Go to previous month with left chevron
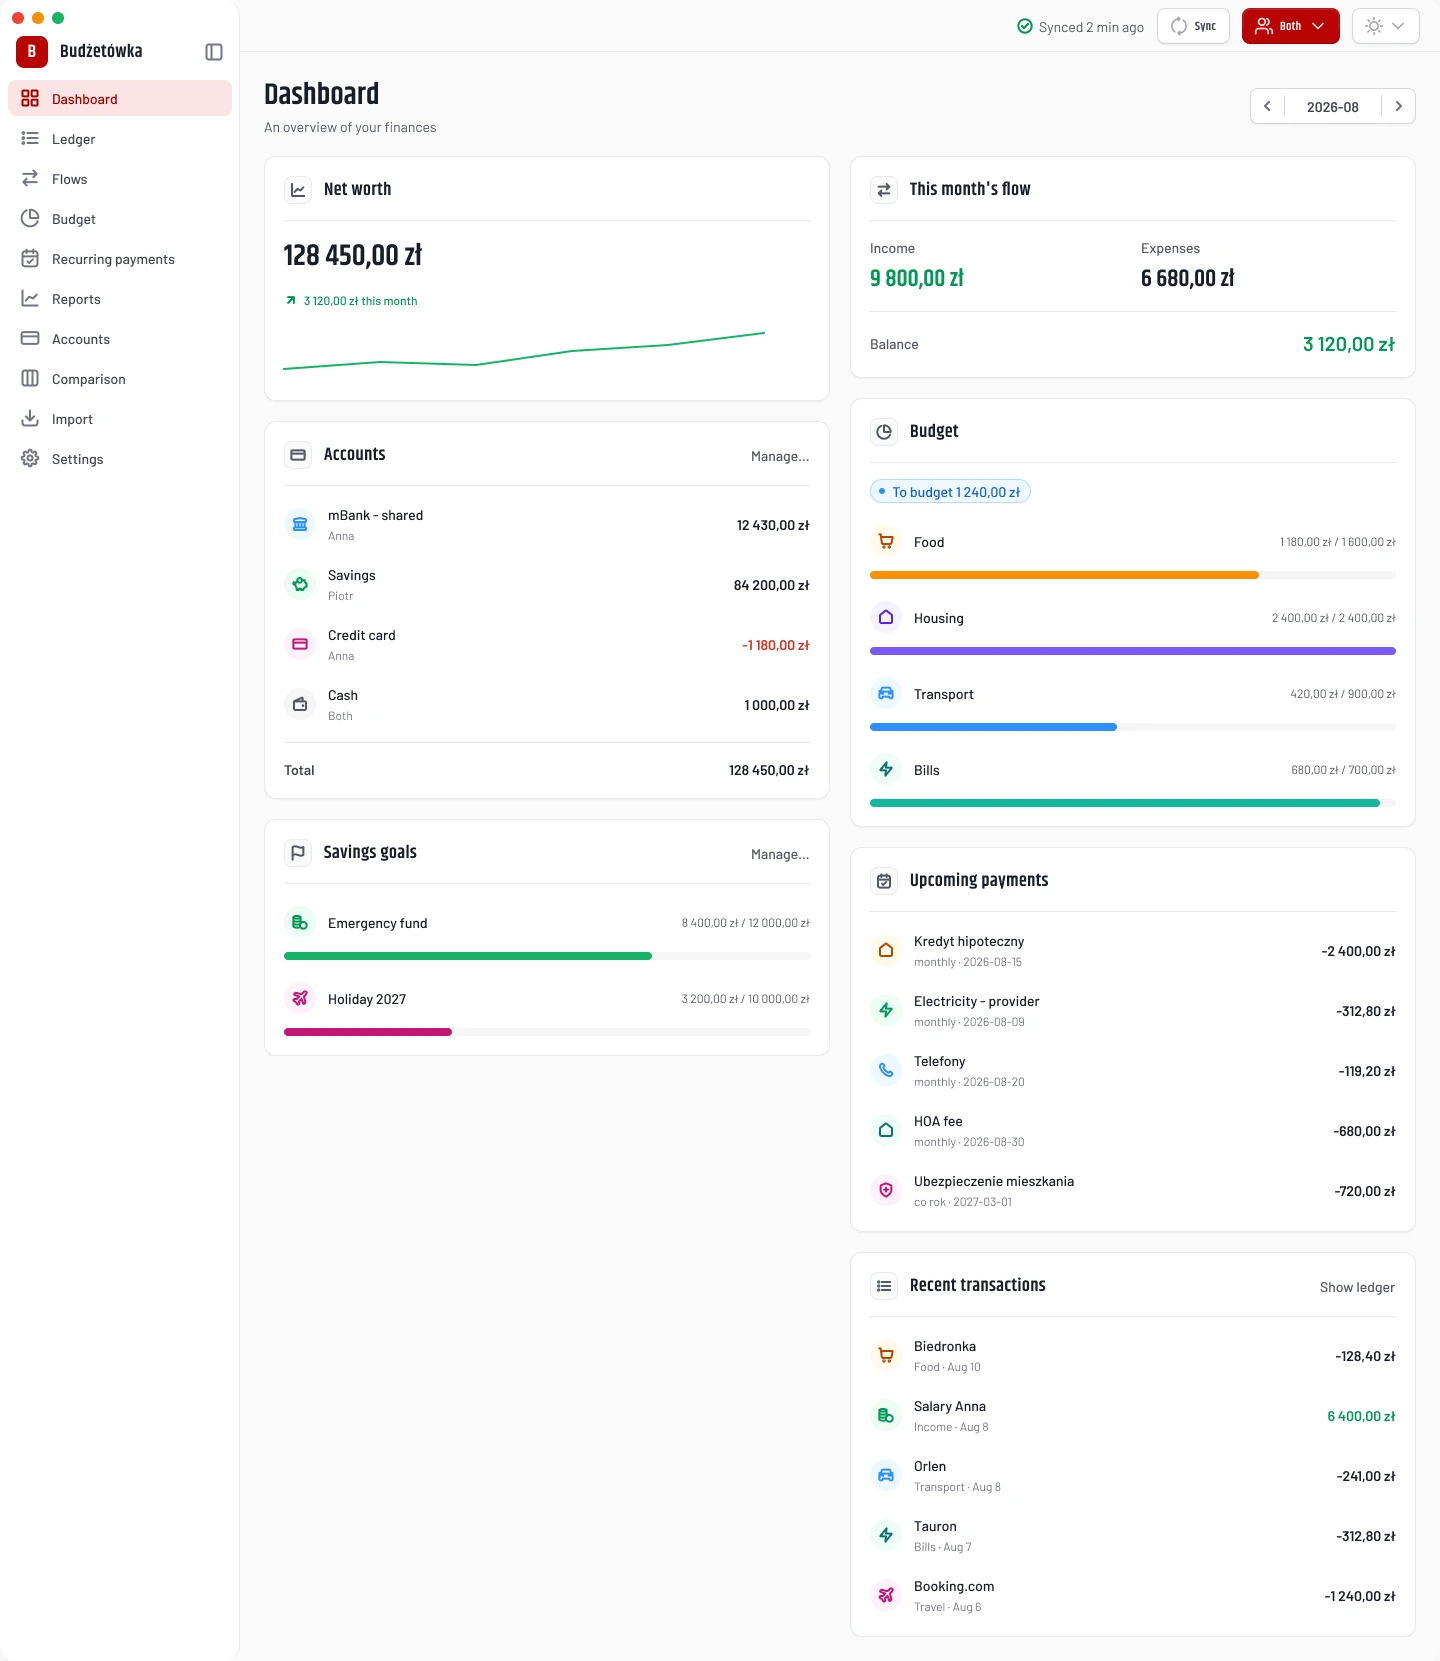The image size is (1440, 1661). (1267, 106)
